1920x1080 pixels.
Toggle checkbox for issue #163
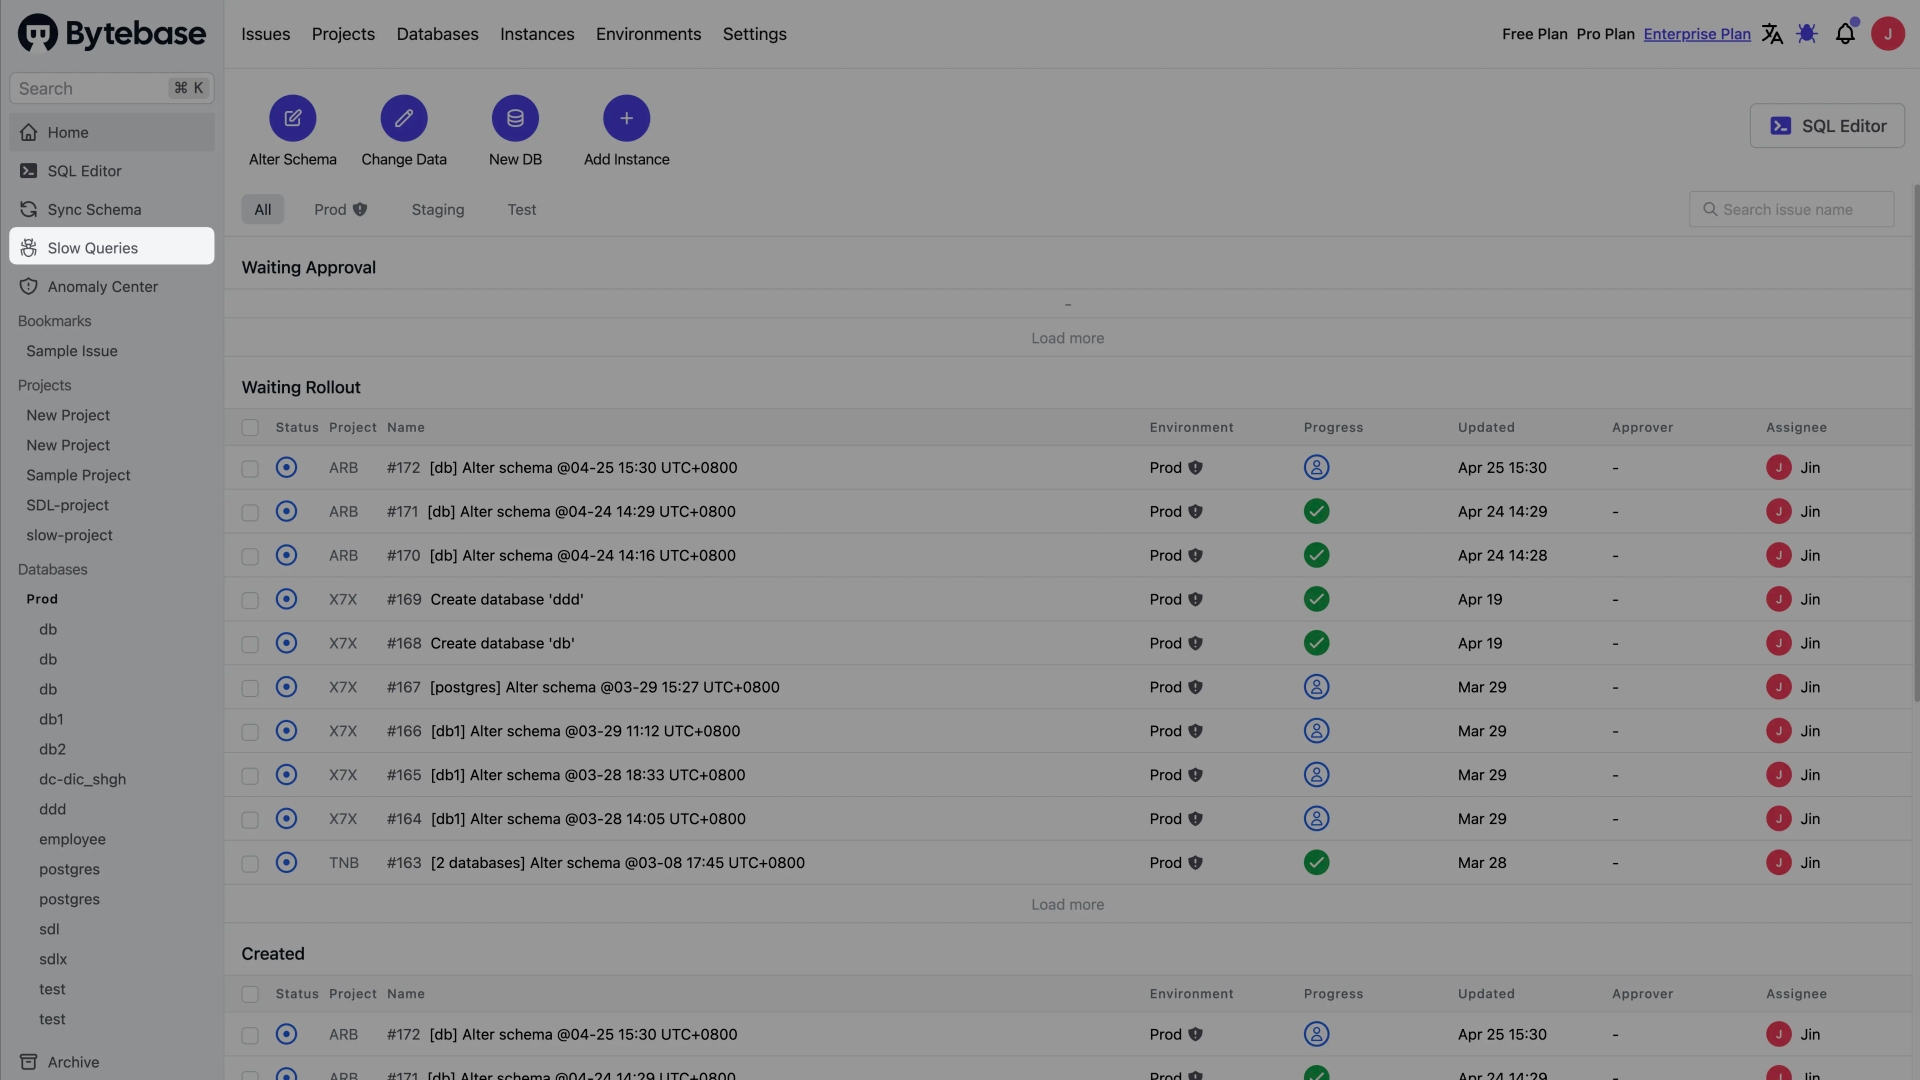click(x=249, y=862)
